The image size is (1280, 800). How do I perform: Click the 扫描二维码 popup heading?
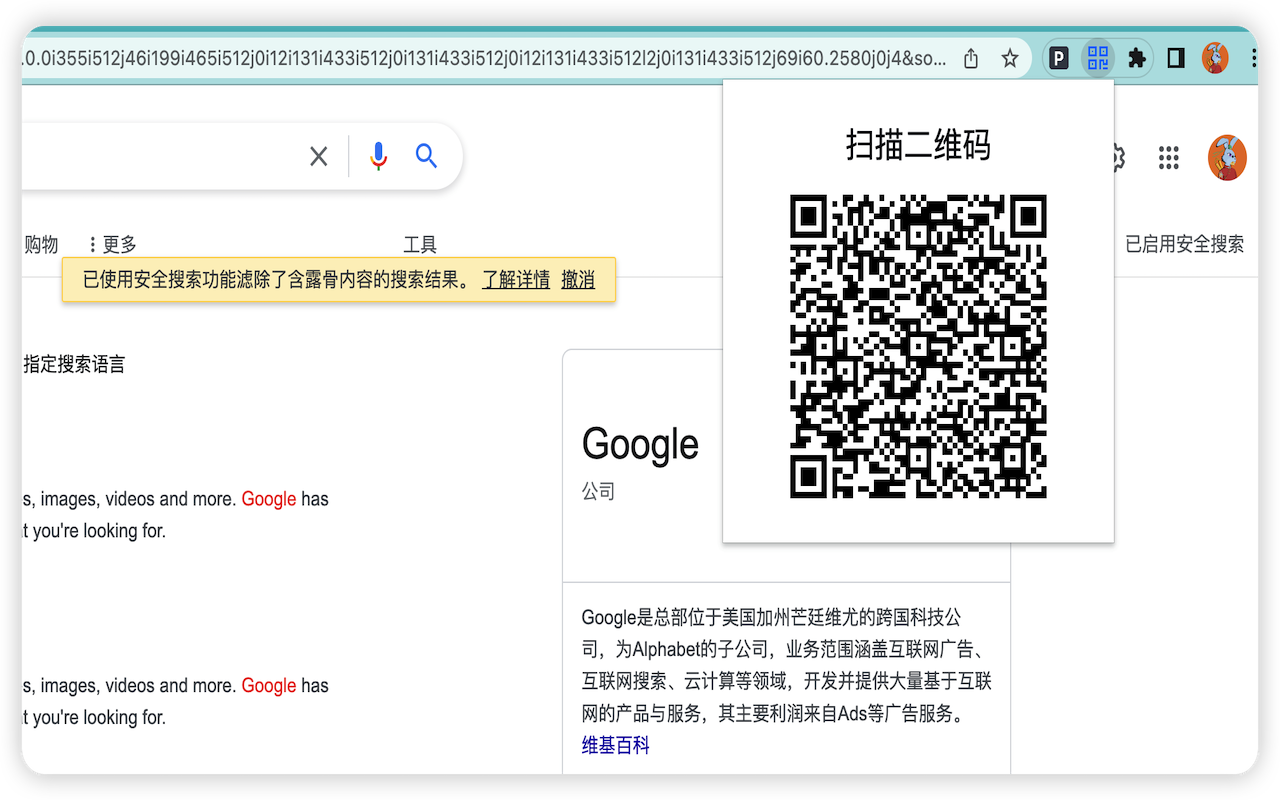pos(918,145)
